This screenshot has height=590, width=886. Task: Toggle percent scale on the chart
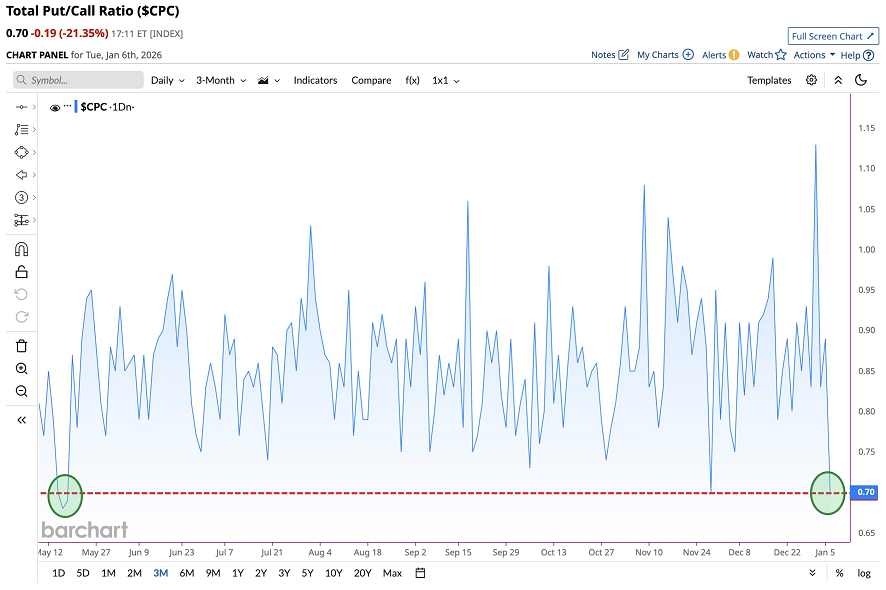[x=839, y=573]
